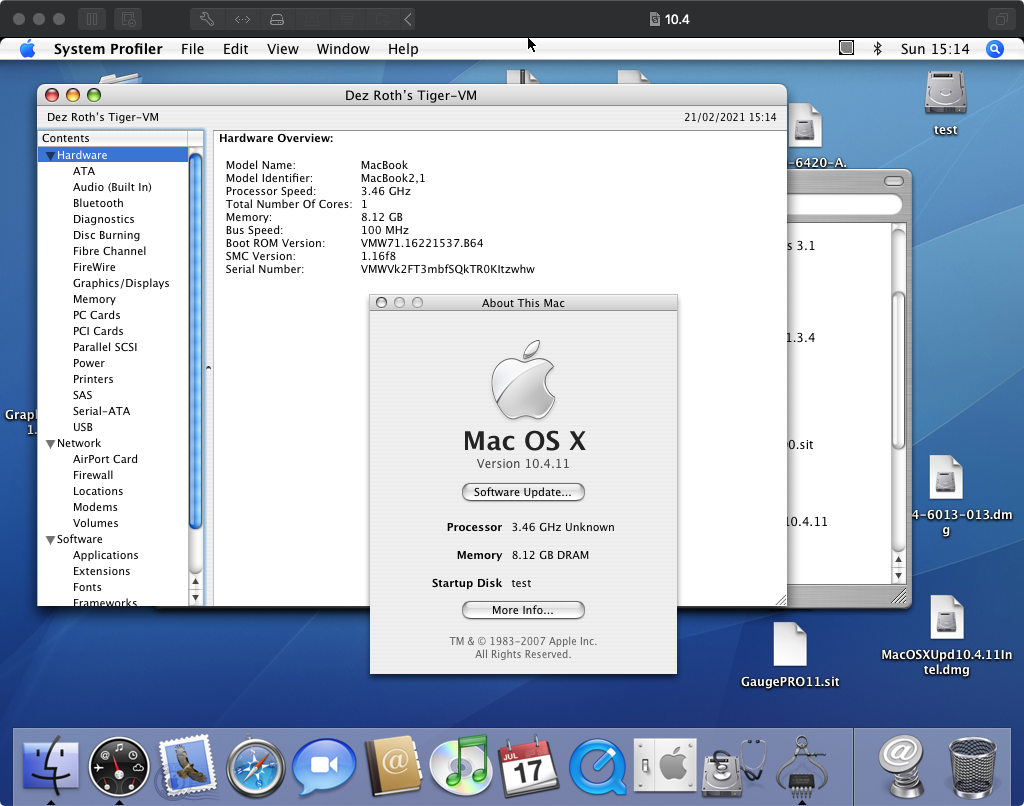
Task: Select Firewall under Network
Action: (x=93, y=476)
